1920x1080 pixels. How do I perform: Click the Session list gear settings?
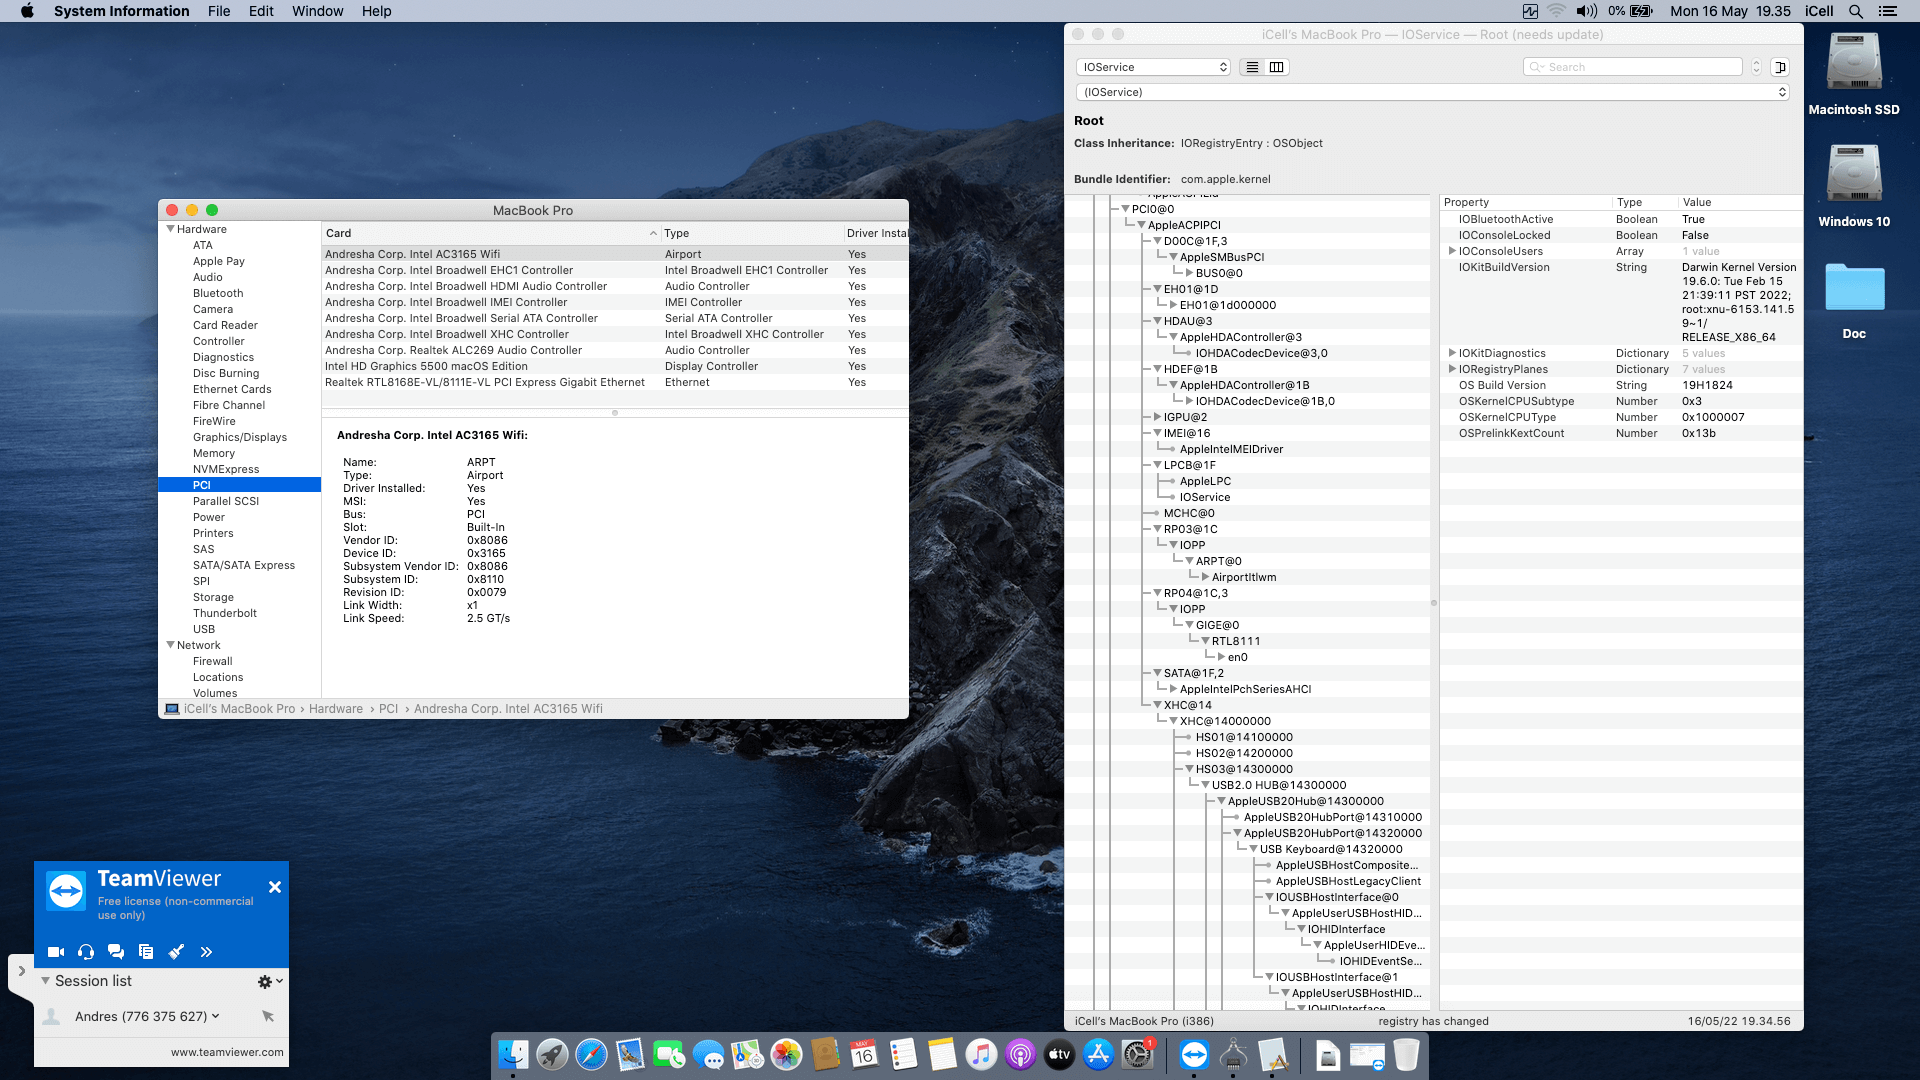pyautogui.click(x=264, y=981)
